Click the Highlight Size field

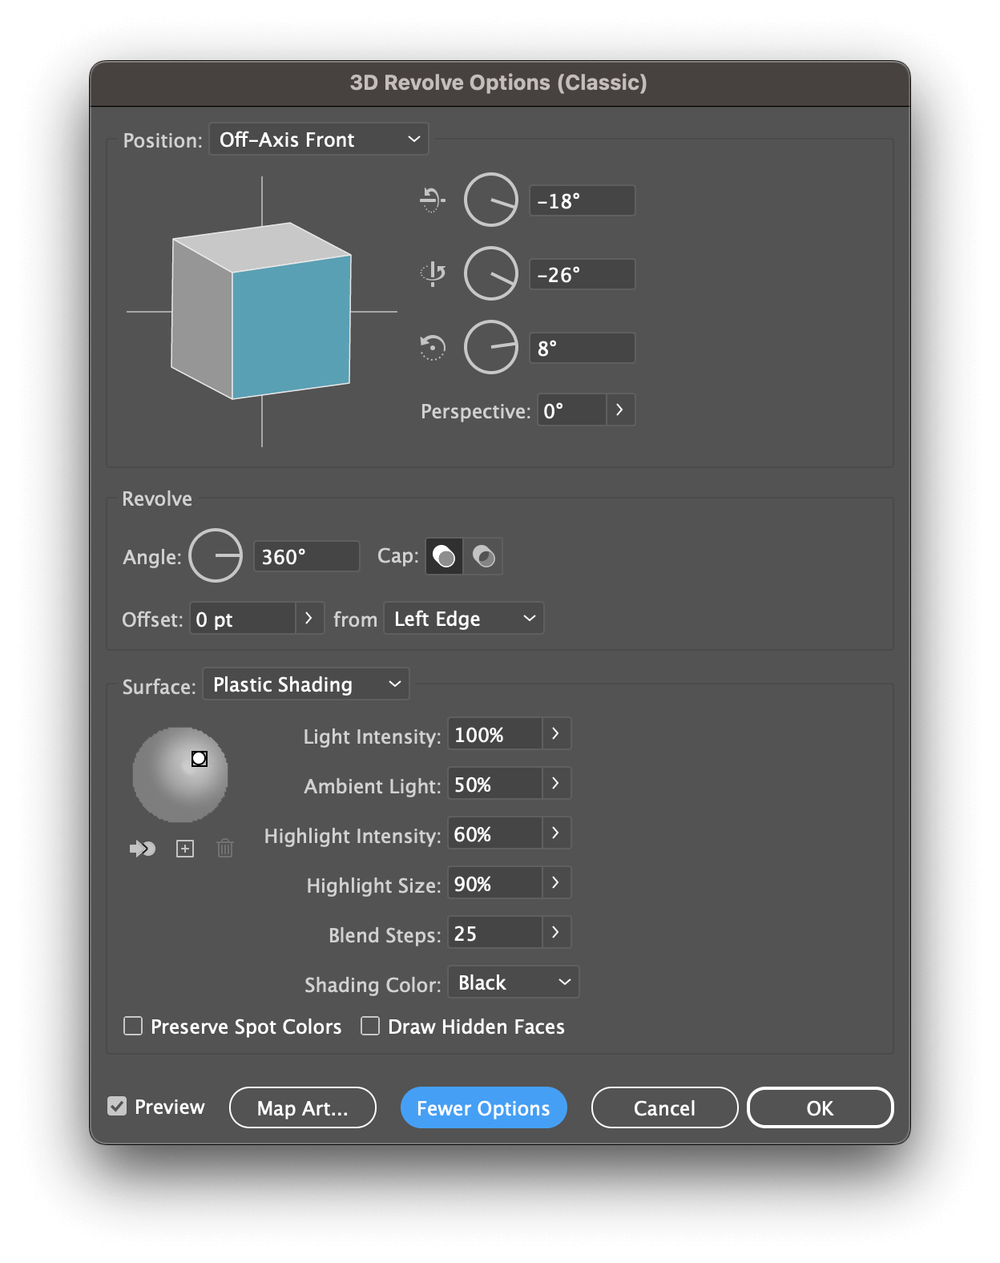[x=495, y=883]
